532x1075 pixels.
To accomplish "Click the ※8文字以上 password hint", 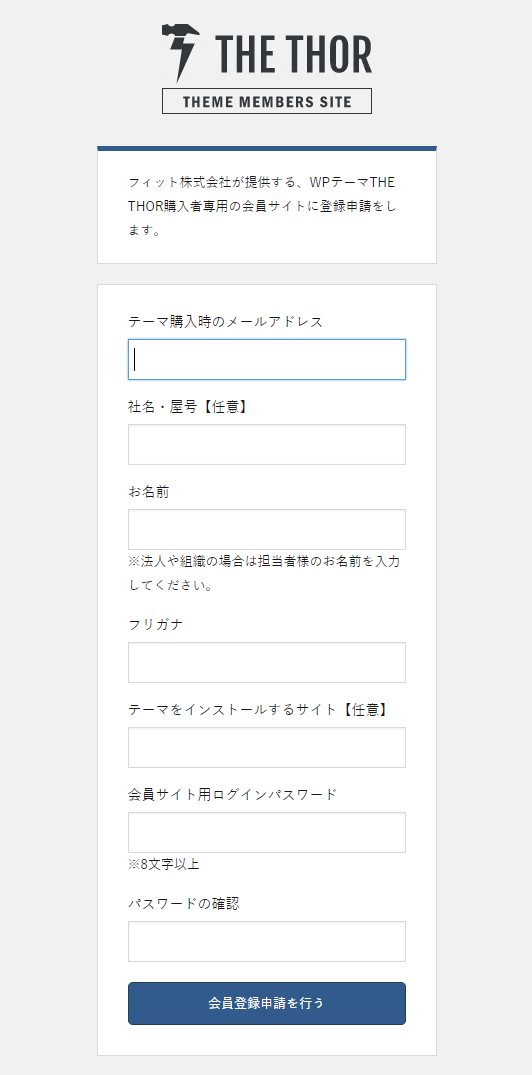I will click(164, 865).
